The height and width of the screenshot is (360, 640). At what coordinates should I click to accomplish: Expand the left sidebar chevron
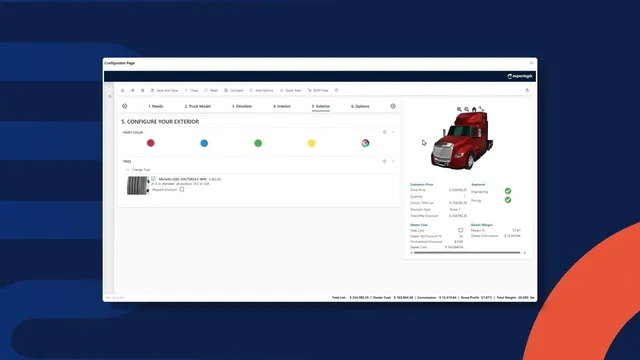coord(109,87)
